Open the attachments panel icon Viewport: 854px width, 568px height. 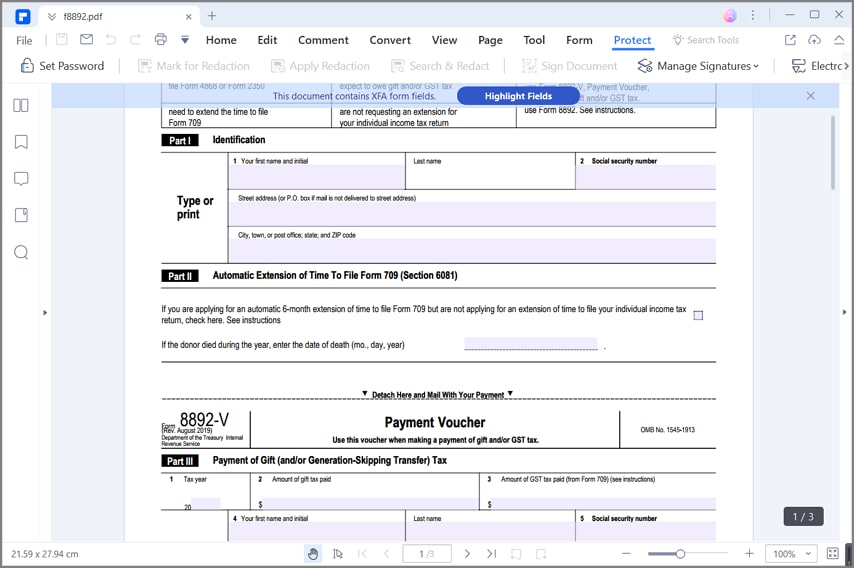click(21, 215)
